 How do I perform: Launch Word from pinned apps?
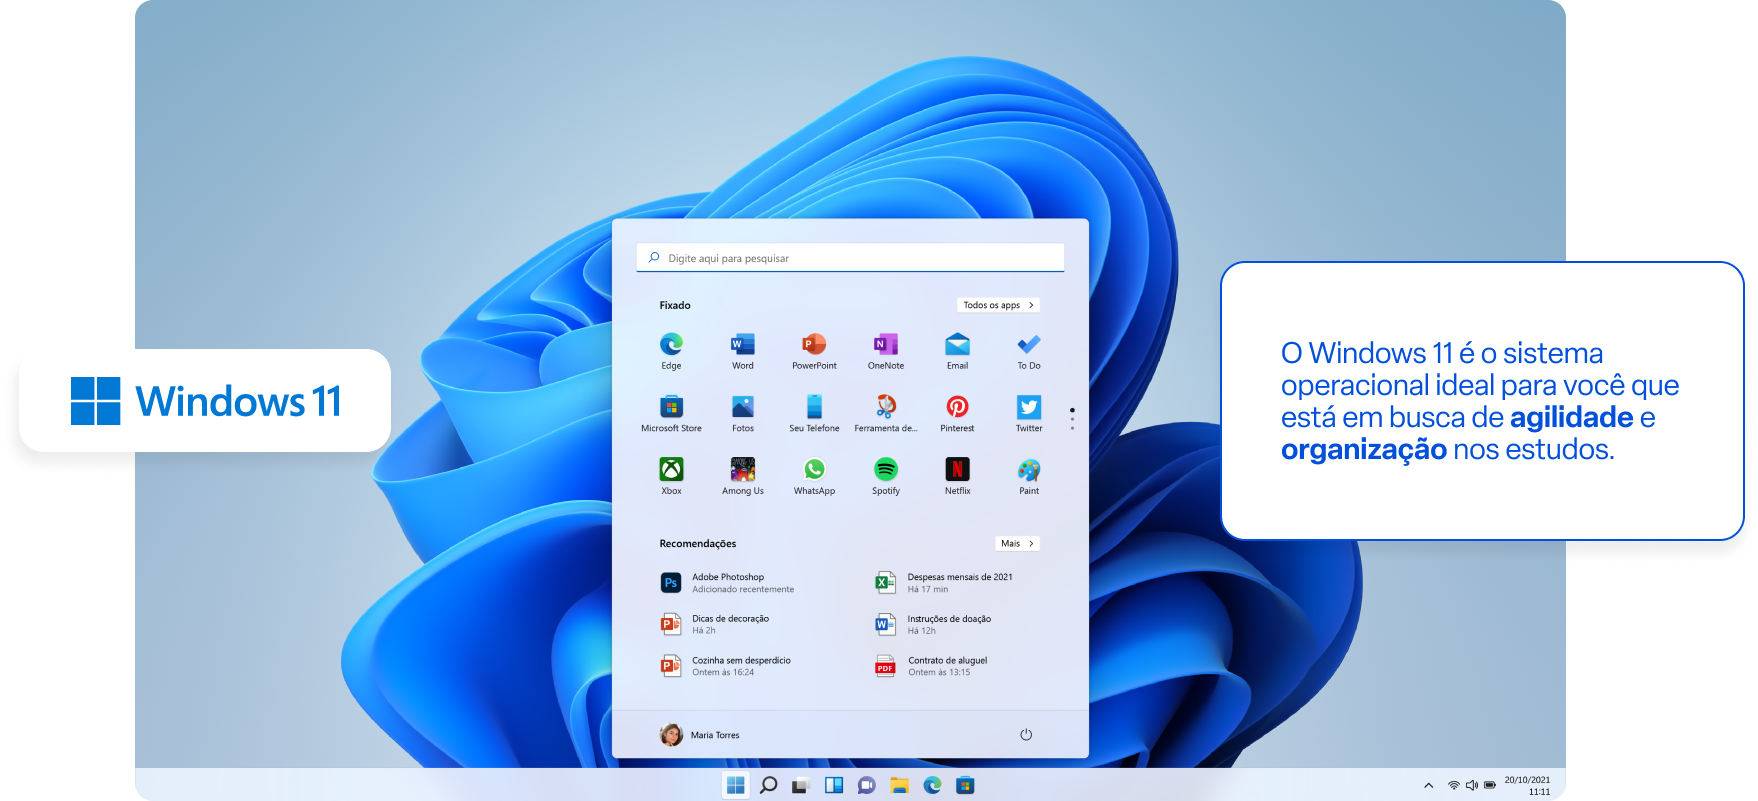coord(743,351)
